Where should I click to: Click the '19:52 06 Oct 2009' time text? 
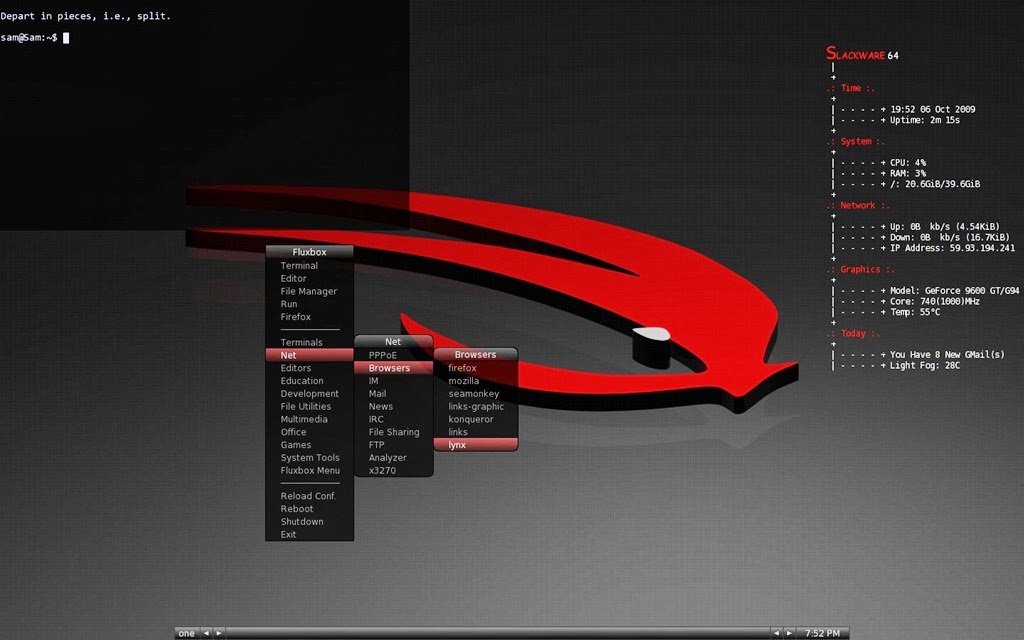point(933,109)
